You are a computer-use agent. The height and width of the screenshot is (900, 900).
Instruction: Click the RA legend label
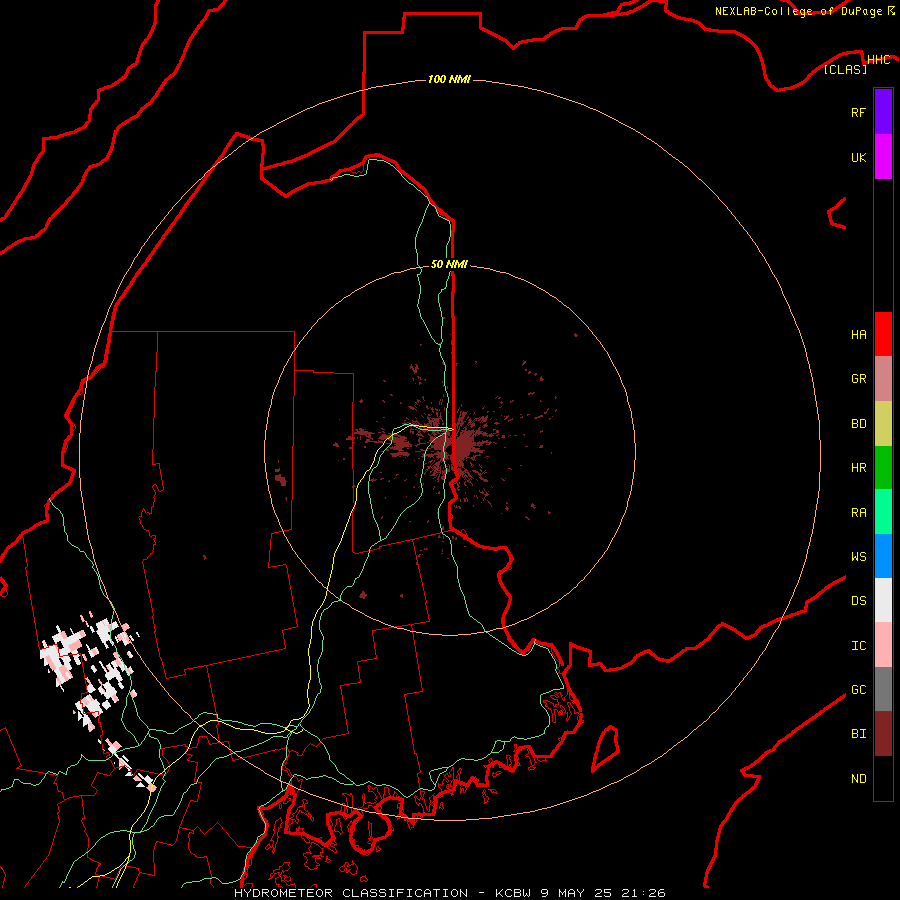coord(858,513)
